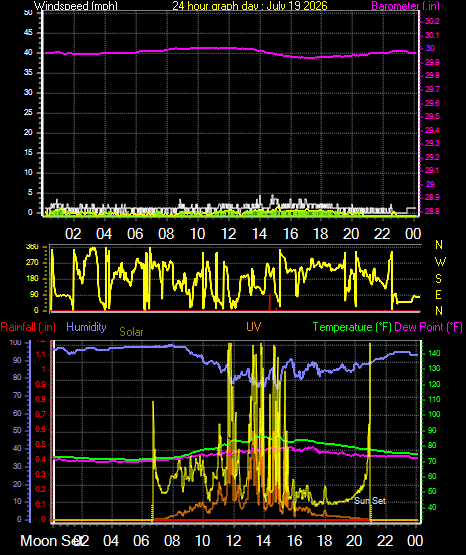Click barometer scale value '30.2'
Screen dimensions: 466x555
[432, 21]
